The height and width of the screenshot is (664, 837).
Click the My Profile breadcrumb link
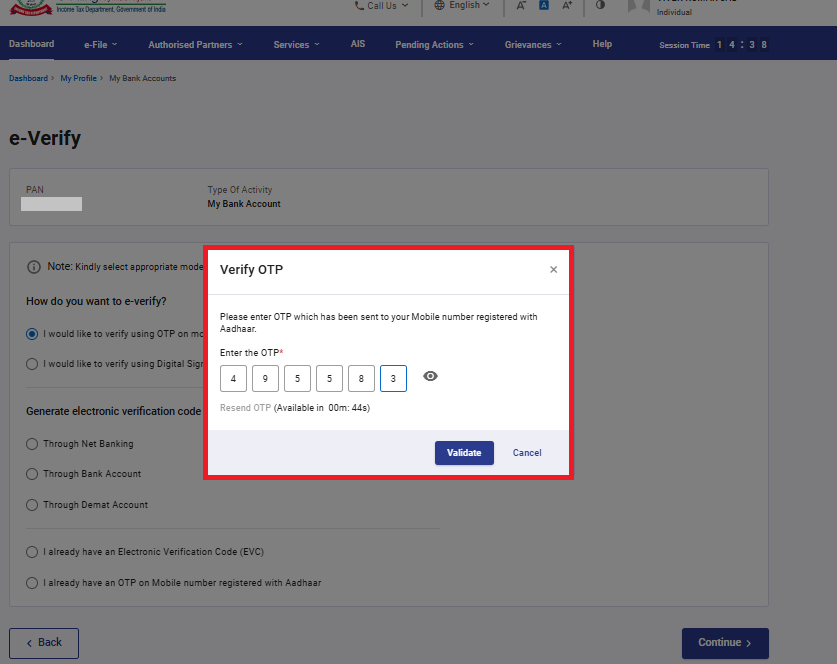click(78, 78)
